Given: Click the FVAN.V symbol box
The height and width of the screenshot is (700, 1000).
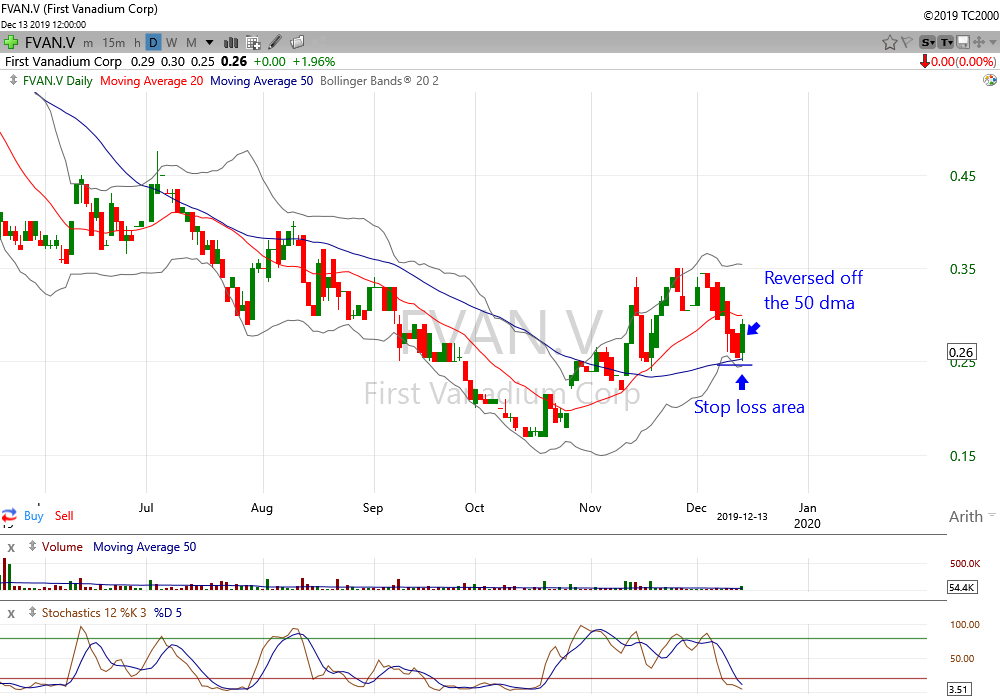Looking at the screenshot, I should pyautogui.click(x=50, y=43).
